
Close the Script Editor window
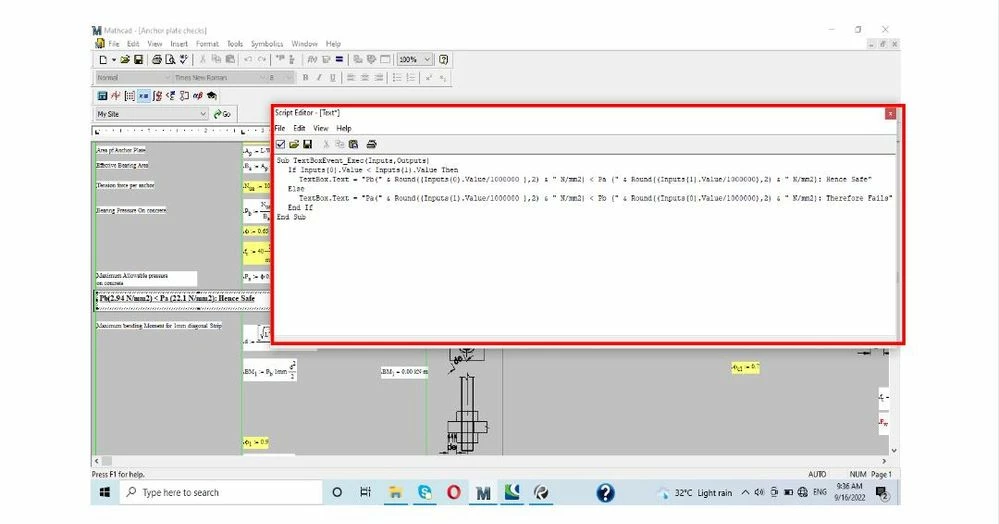[890, 113]
